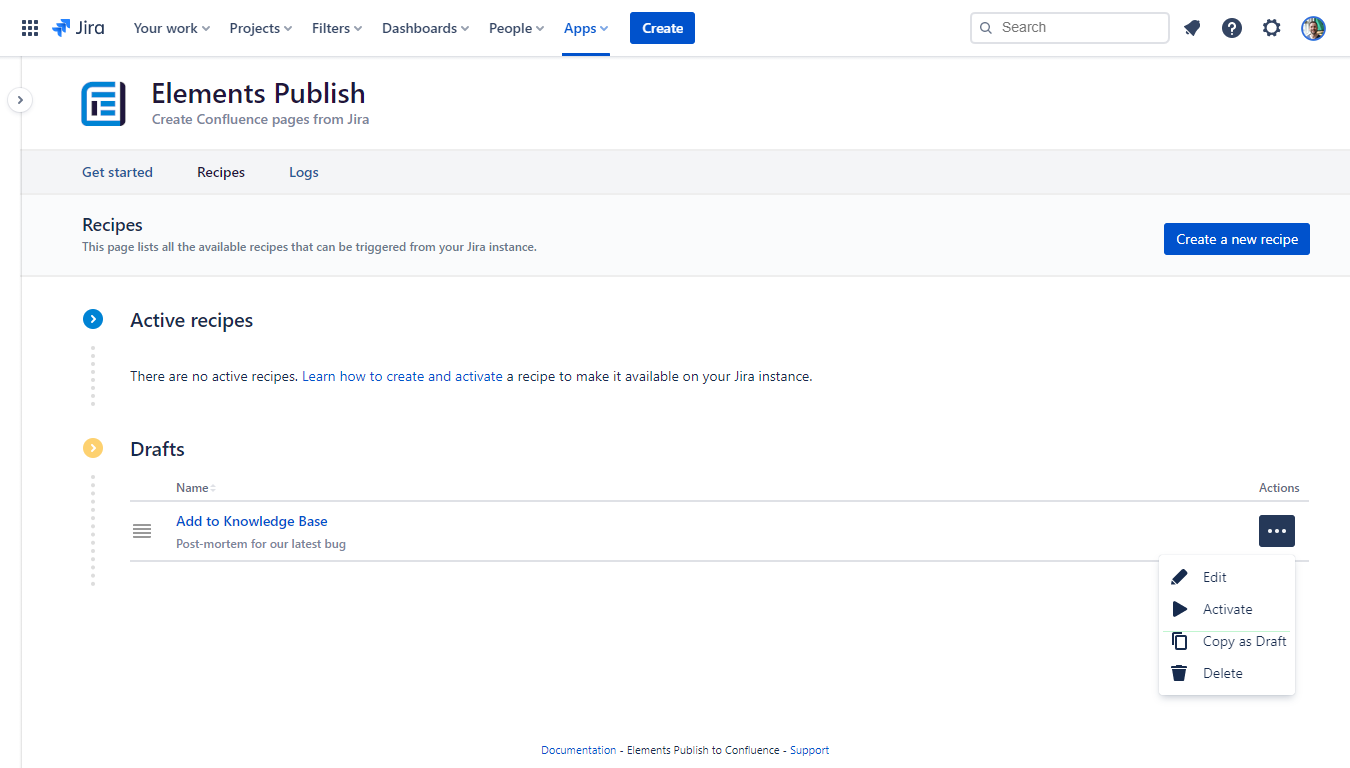
Task: Click the Jira logo
Action: pyautogui.click(x=78, y=28)
